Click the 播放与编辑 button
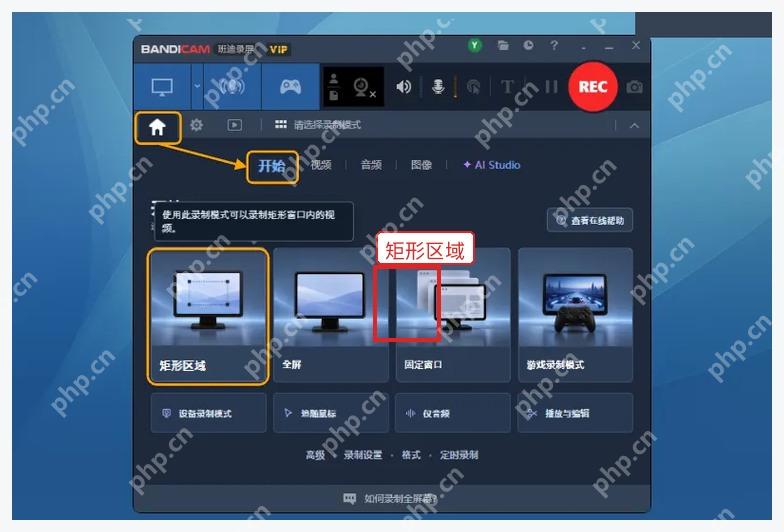This screenshot has height=532, width=784. (x=576, y=413)
